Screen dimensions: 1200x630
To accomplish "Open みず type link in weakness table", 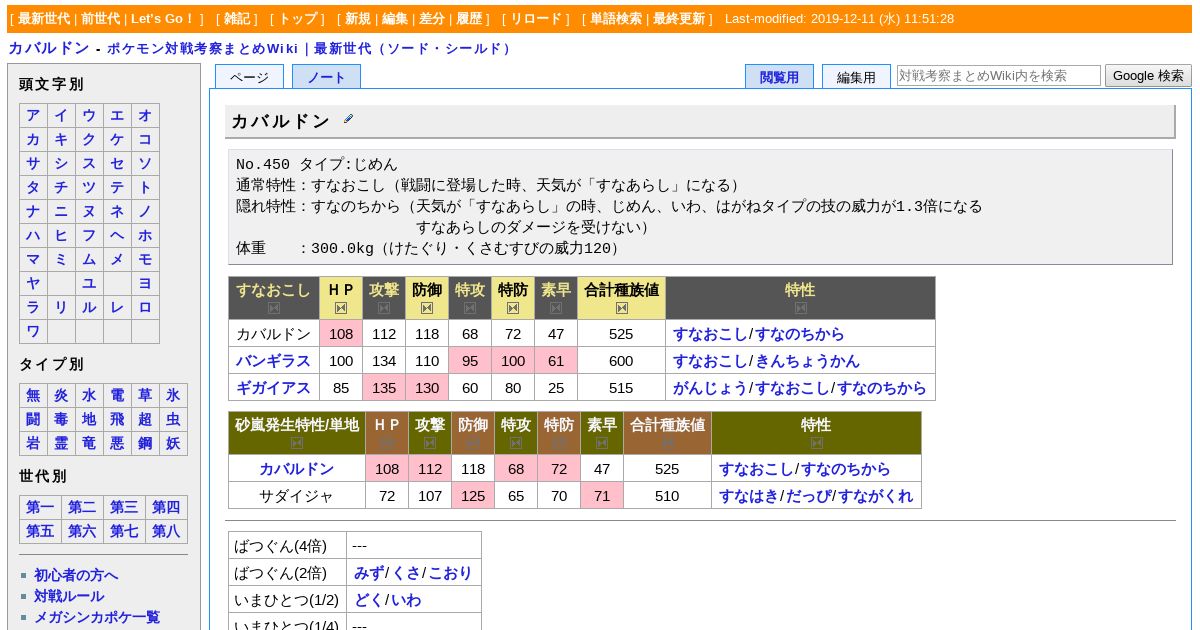I will click(369, 573).
